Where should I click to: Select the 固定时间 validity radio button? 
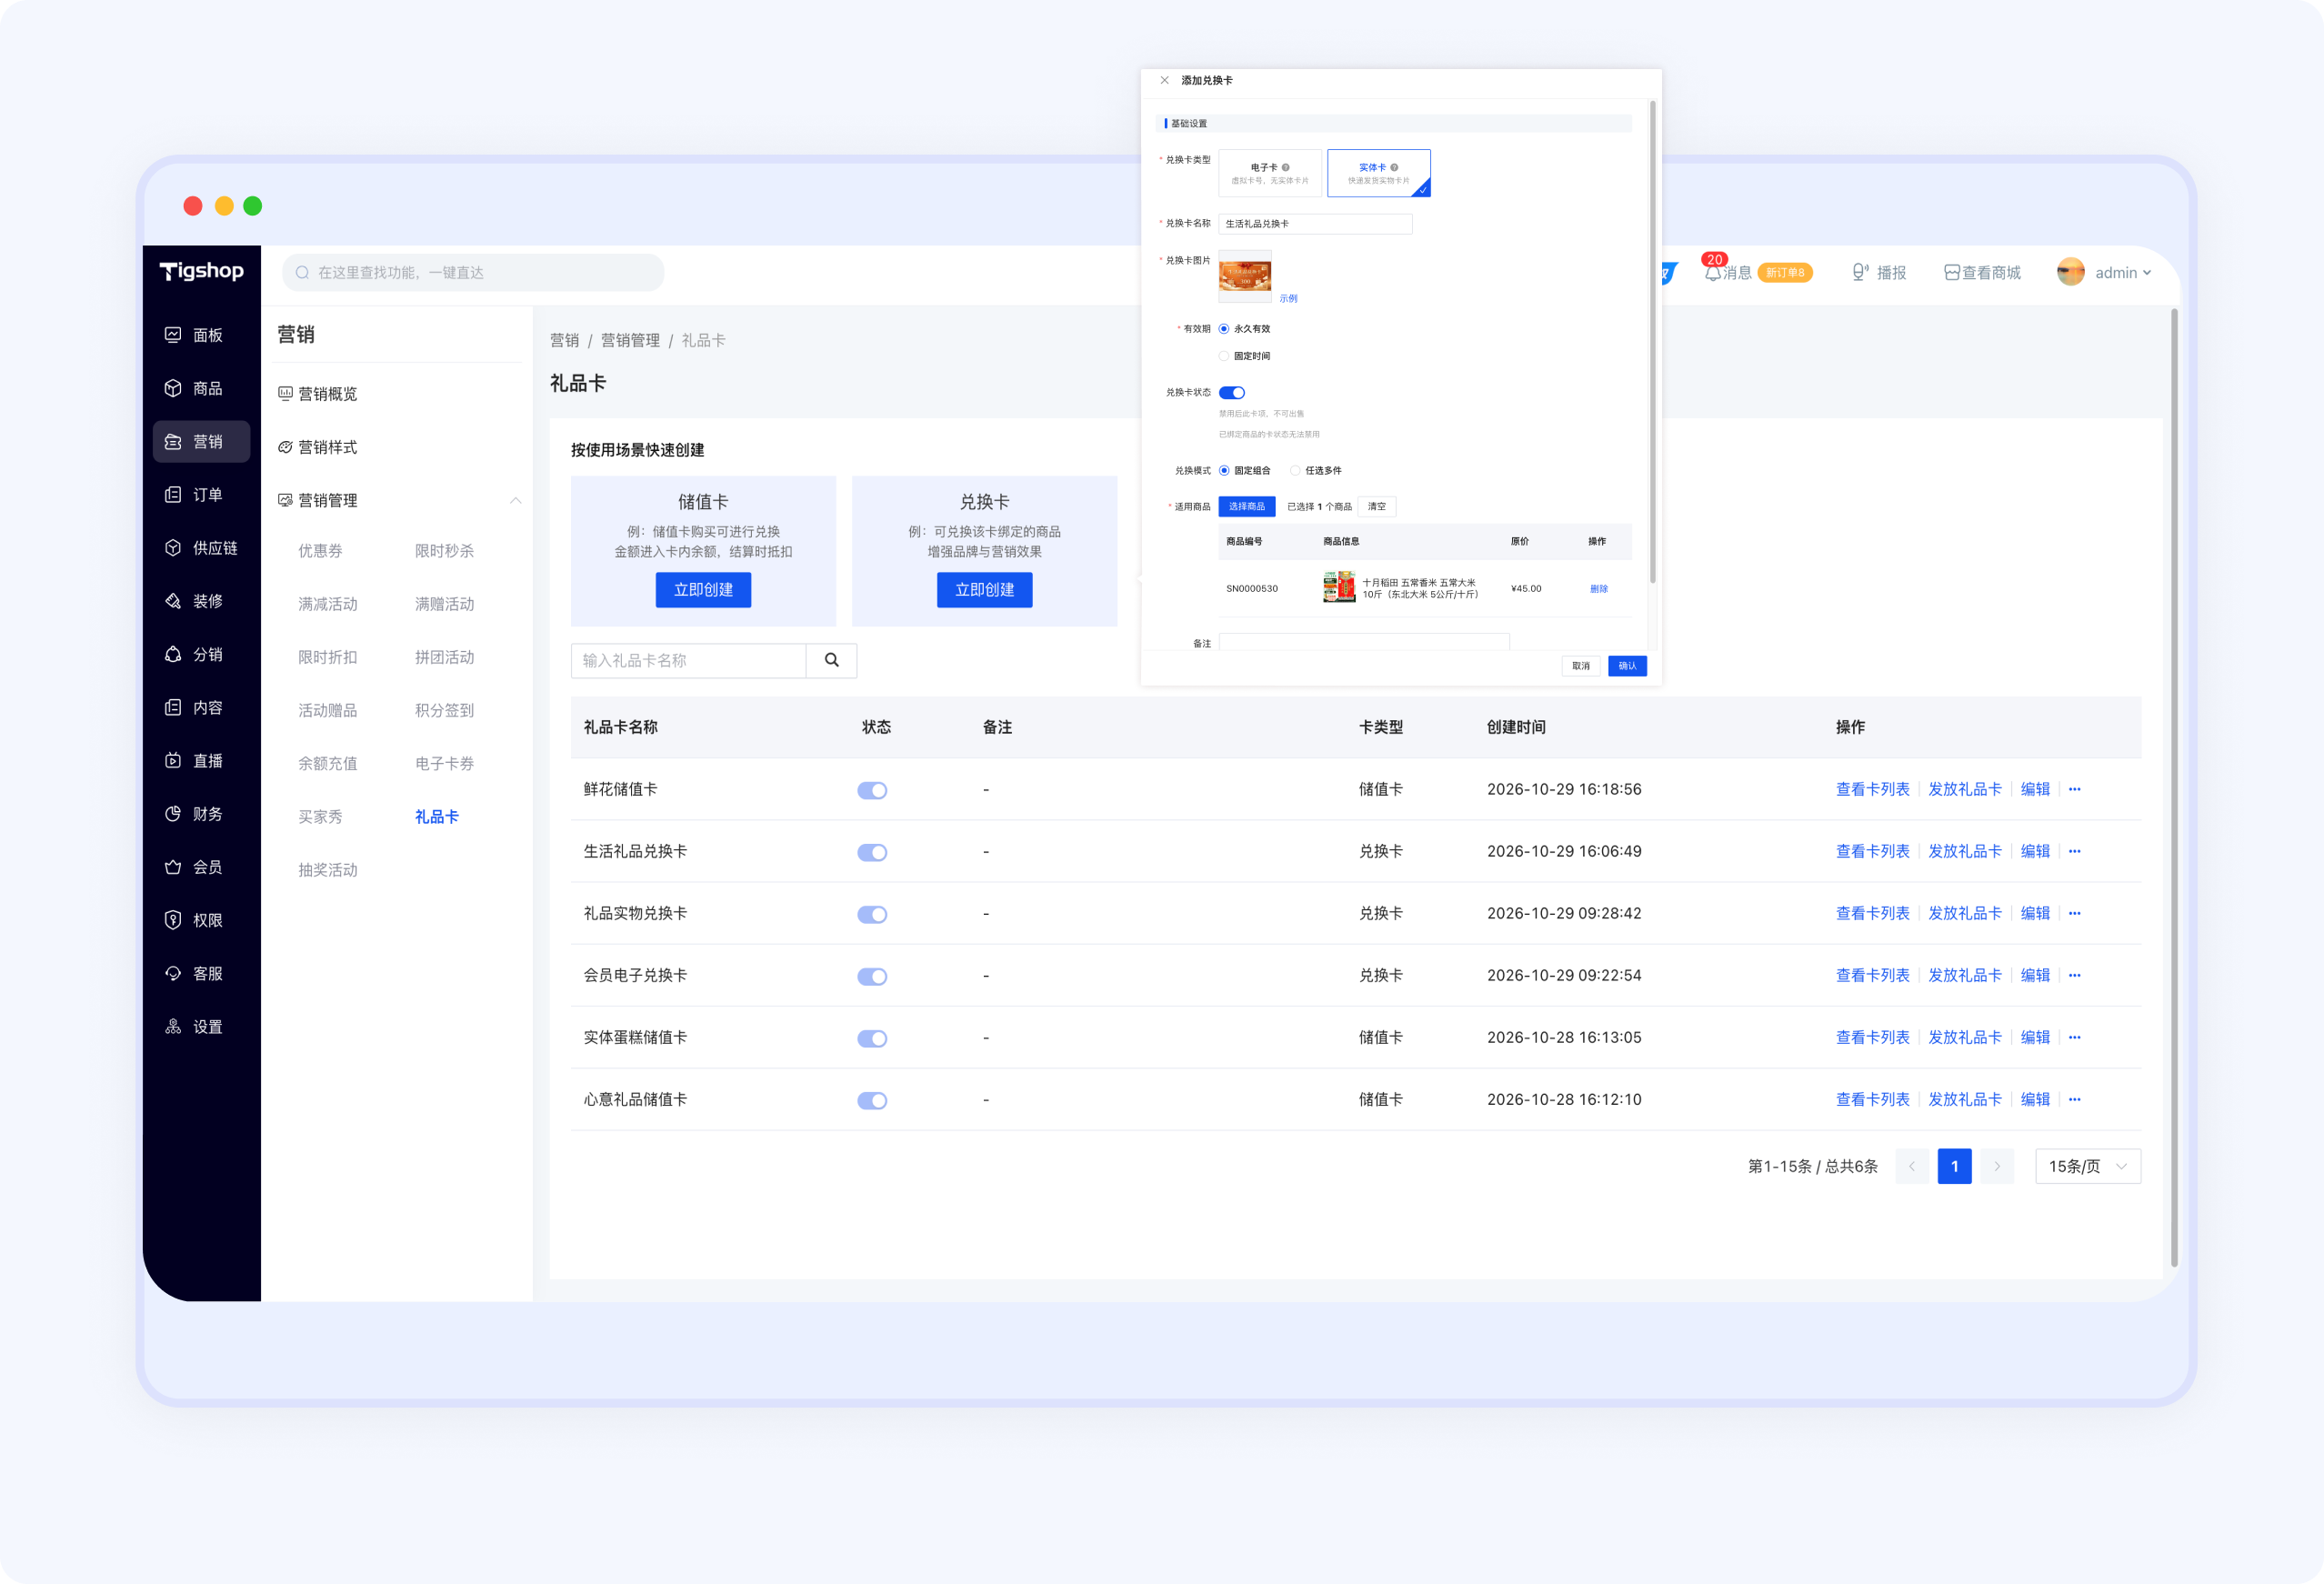click(x=1224, y=356)
